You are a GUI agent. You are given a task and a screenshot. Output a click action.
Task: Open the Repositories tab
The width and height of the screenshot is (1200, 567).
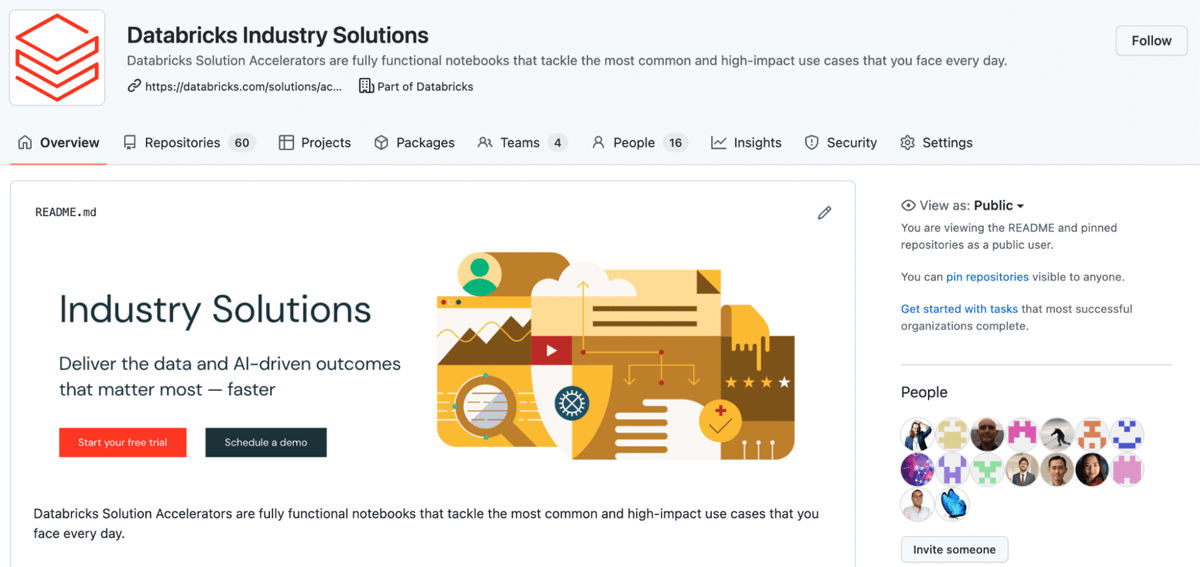[x=189, y=143]
